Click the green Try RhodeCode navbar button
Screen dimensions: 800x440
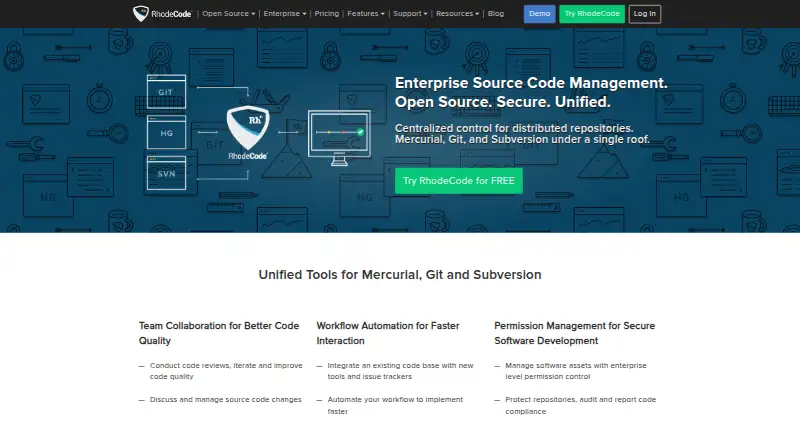coord(592,14)
